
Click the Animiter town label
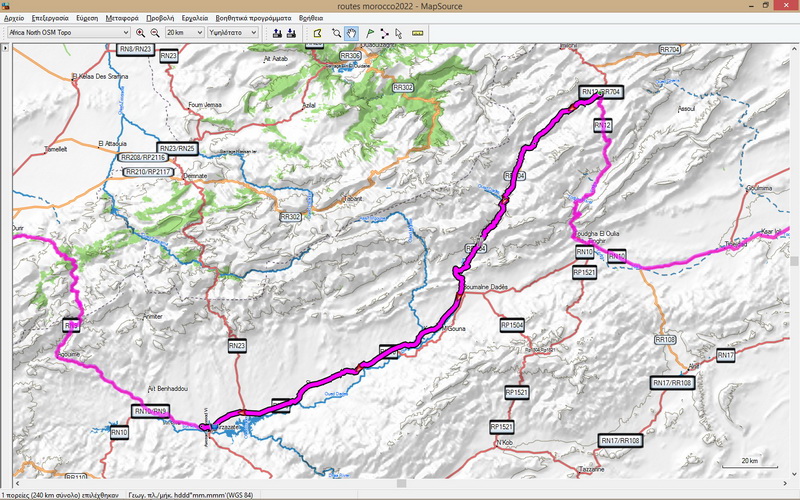(153, 316)
